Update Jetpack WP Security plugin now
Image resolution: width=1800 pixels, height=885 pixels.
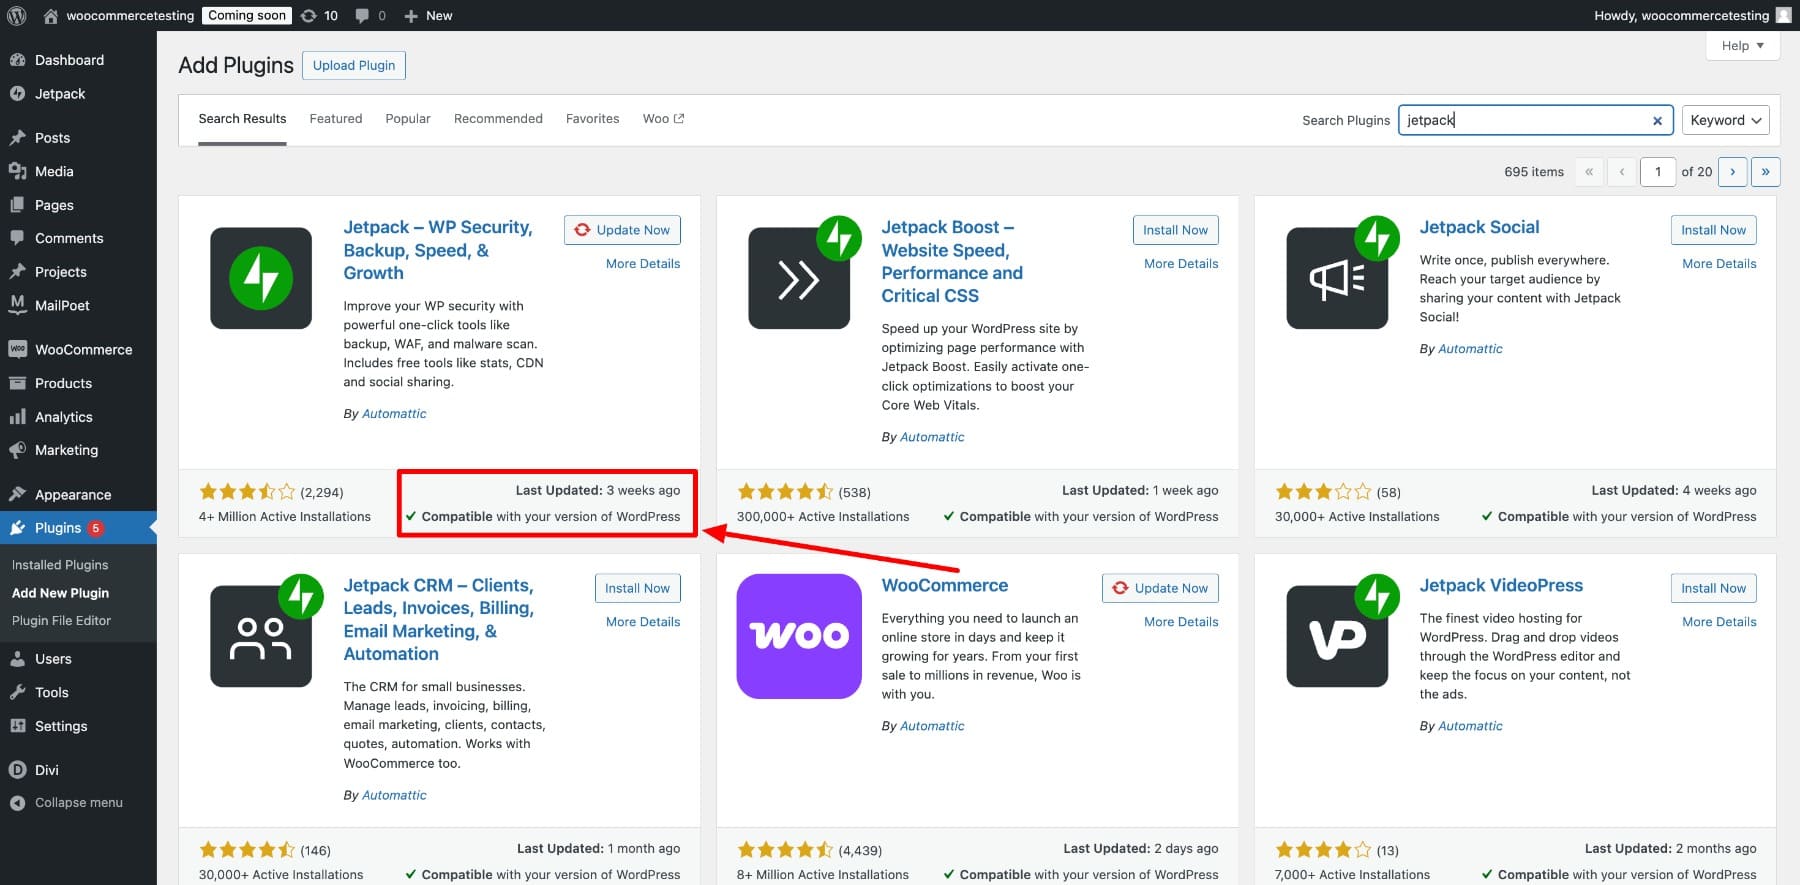[x=622, y=230]
